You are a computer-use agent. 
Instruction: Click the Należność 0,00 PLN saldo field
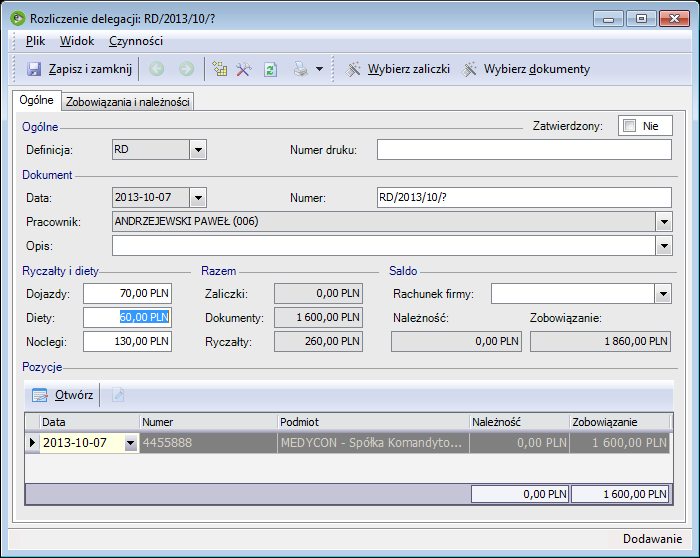coord(456,341)
